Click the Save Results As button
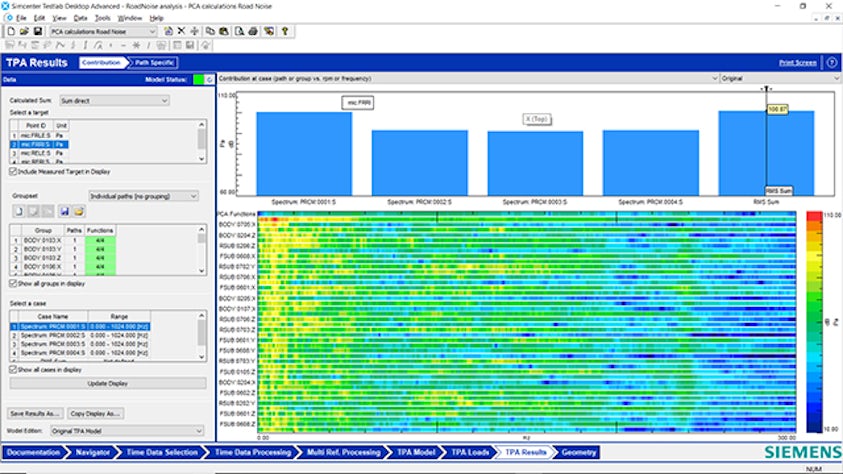 (x=35, y=413)
